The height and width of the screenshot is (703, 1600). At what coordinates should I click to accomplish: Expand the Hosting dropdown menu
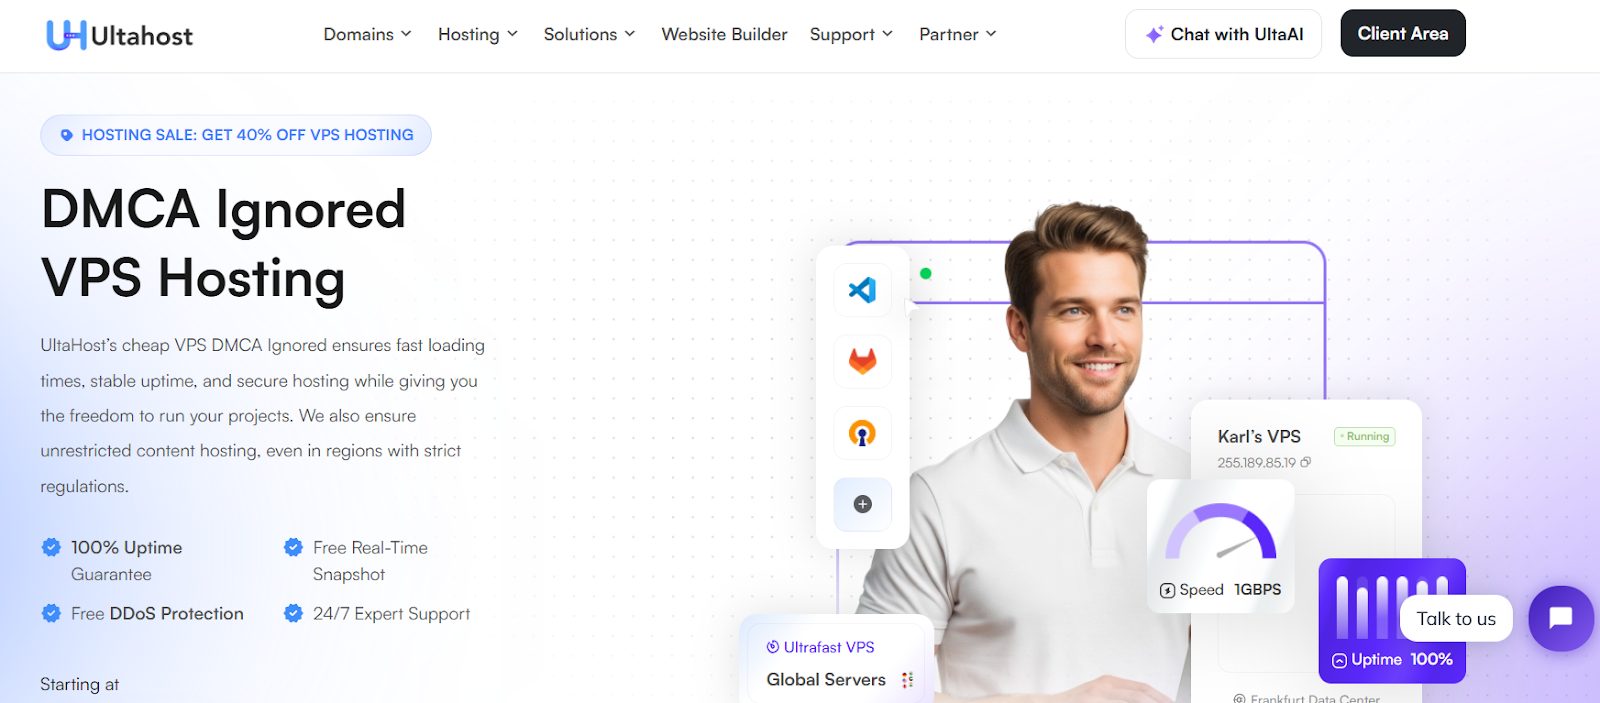478,34
